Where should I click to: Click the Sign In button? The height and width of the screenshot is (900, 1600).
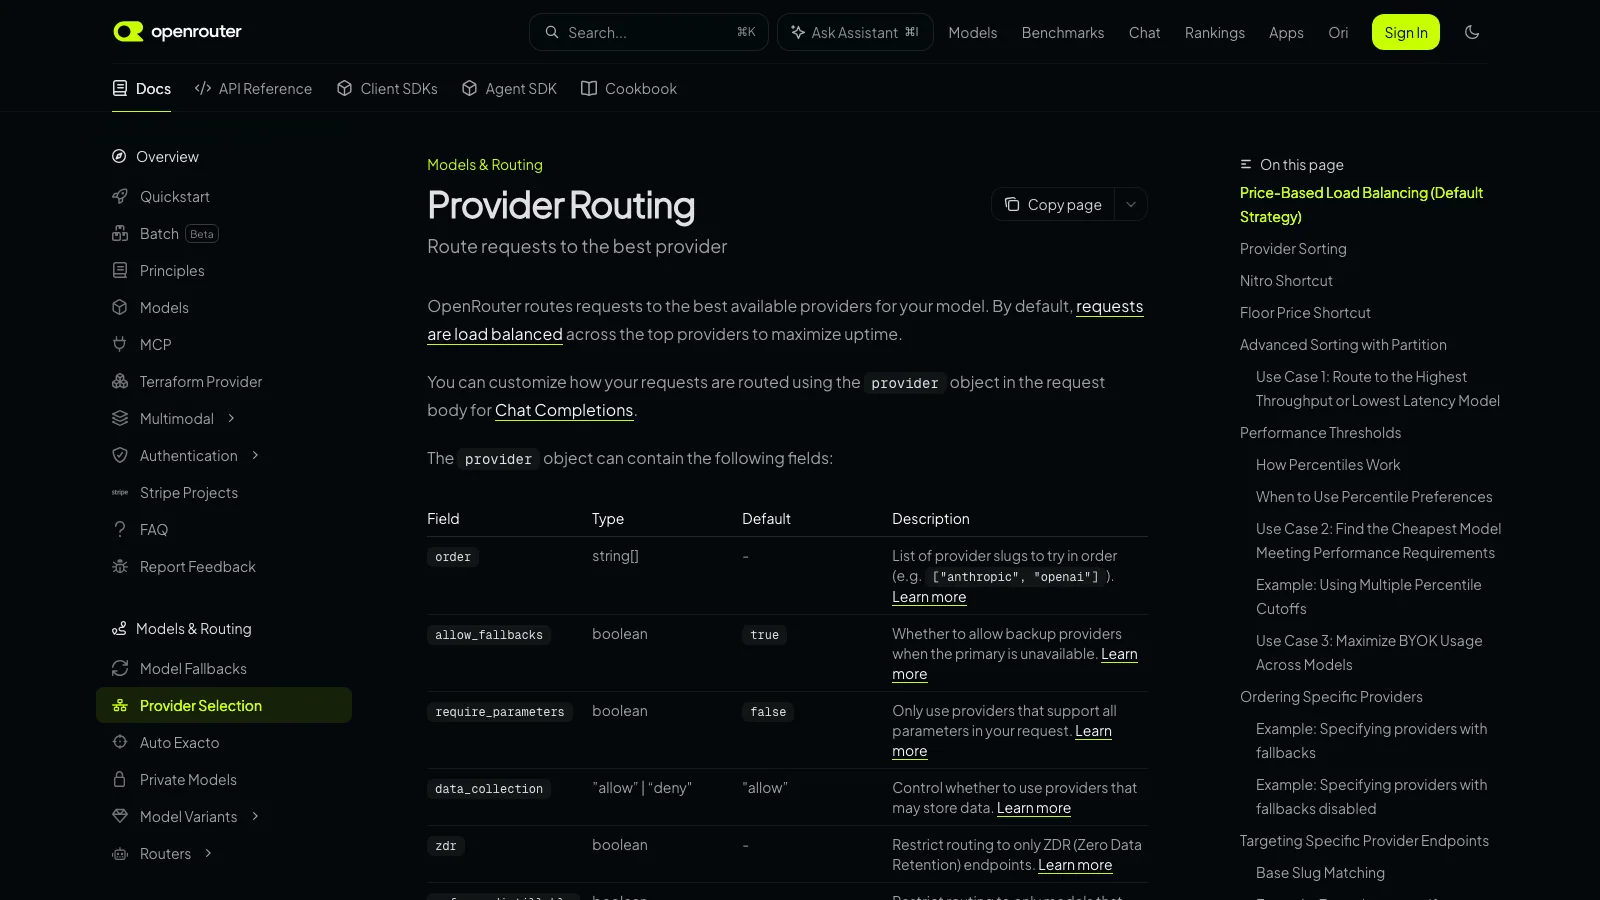point(1406,32)
